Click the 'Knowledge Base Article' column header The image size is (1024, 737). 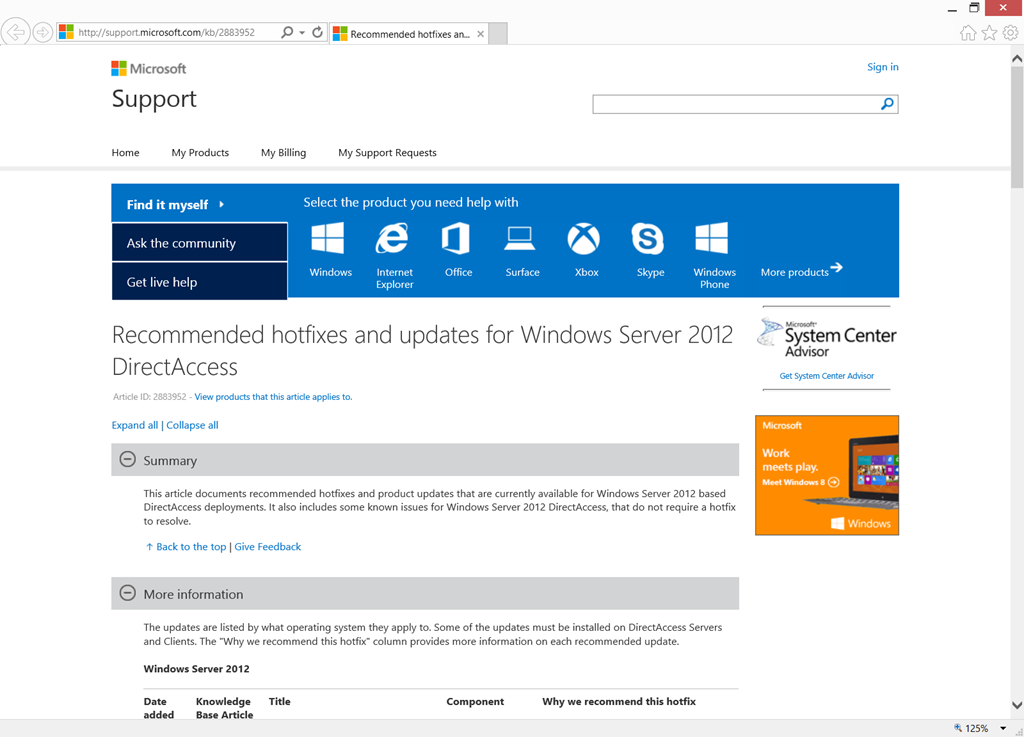(224, 708)
